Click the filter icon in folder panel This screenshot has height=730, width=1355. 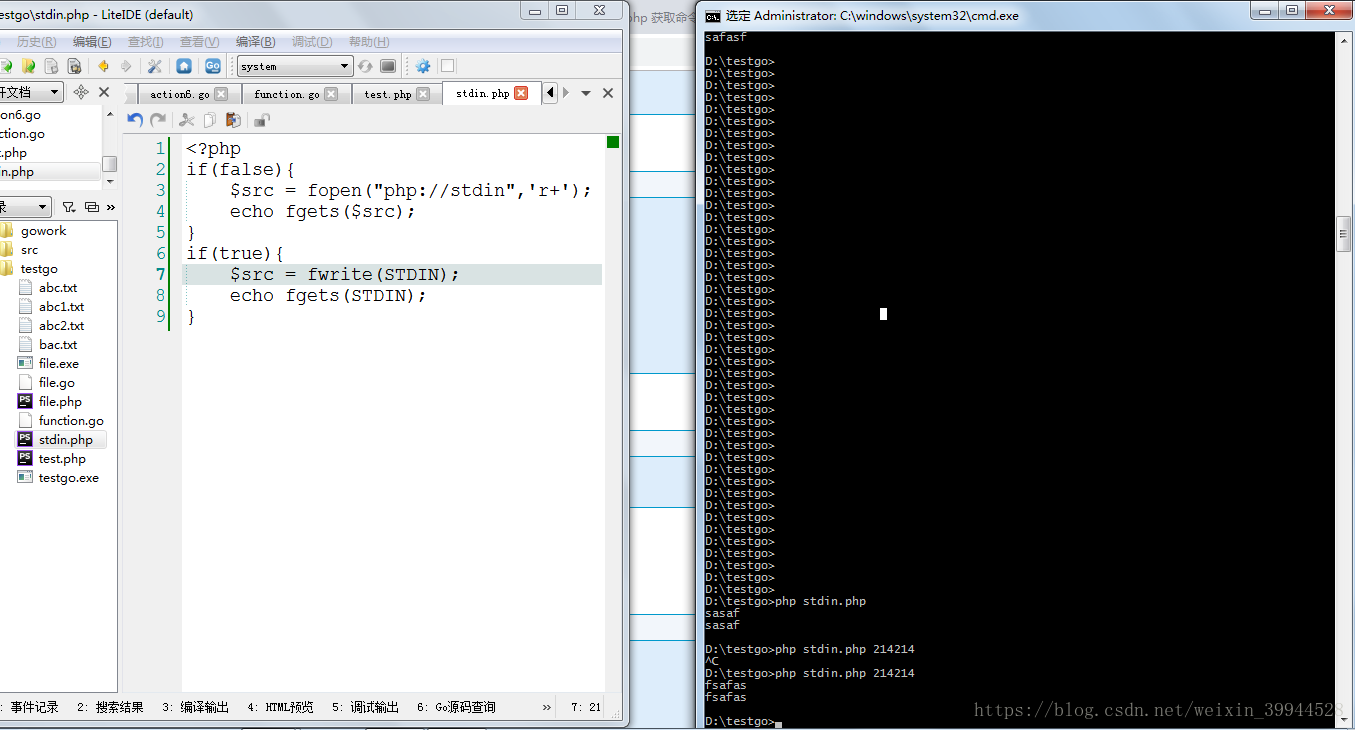click(69, 207)
